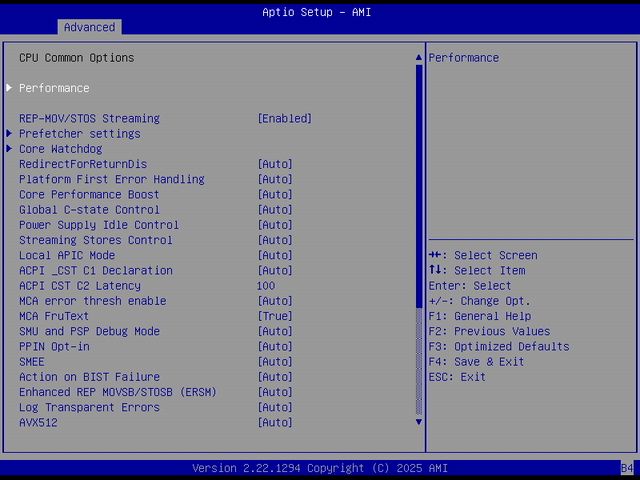Select Power Supply Idle Control
Image resolution: width=640 pixels, height=480 pixels.
point(99,225)
